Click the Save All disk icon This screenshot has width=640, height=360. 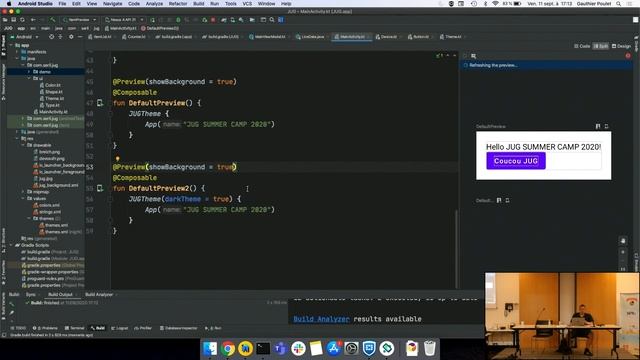click(x=13, y=20)
